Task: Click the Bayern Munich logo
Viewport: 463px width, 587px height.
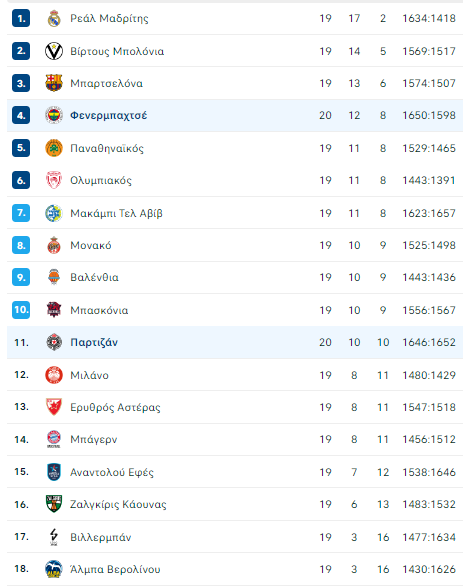Action: coord(54,439)
